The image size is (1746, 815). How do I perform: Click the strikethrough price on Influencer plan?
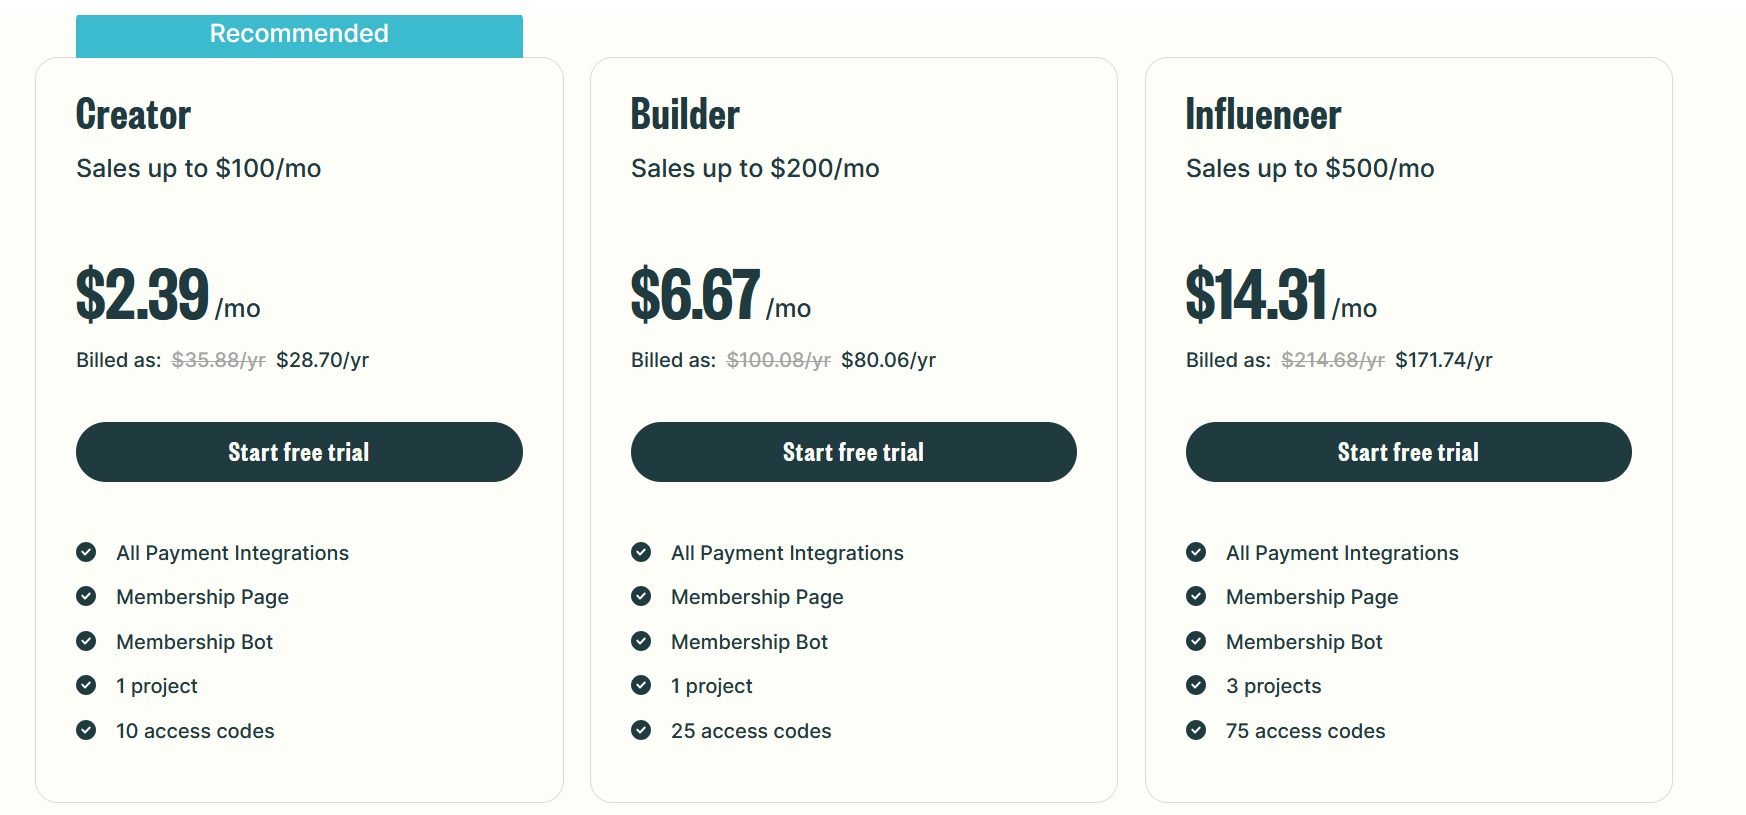pyautogui.click(x=1332, y=359)
